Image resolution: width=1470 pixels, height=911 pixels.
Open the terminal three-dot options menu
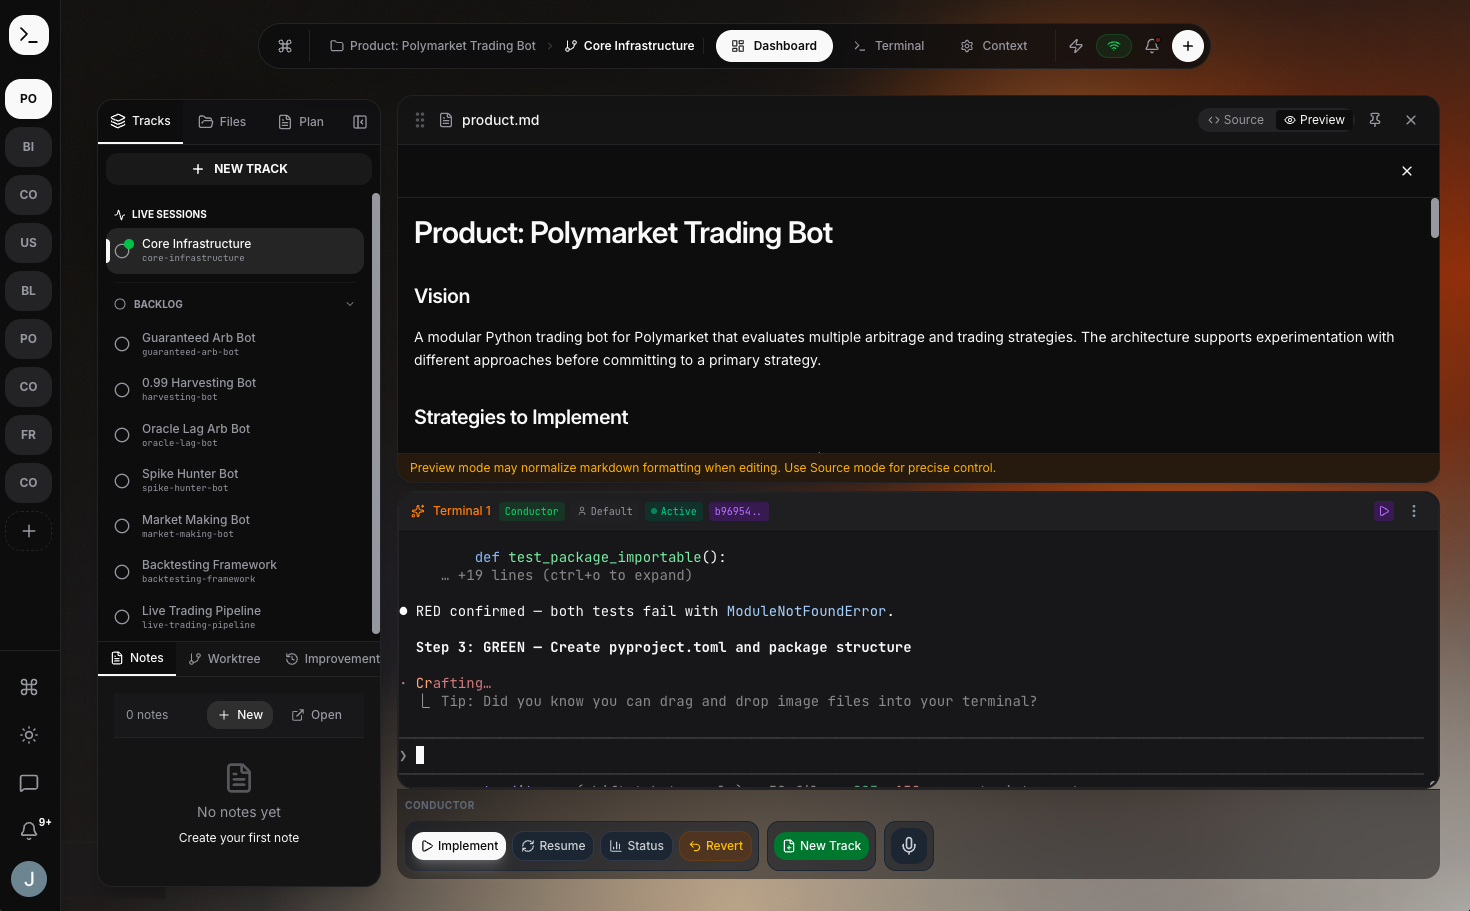point(1414,511)
